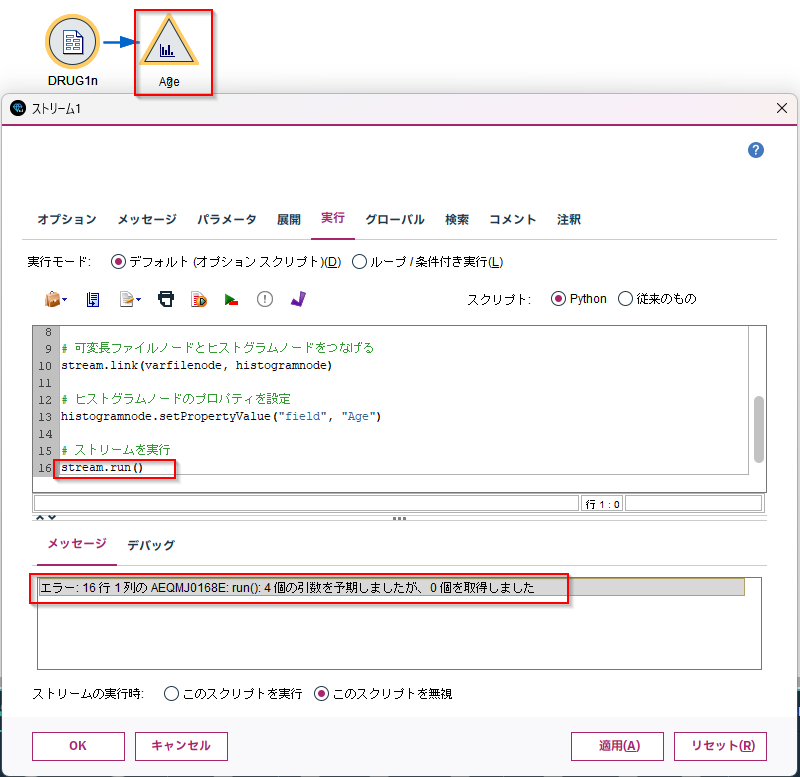Click the 適用(A) button
Viewport: 800px width, 777px height.
click(x=617, y=746)
